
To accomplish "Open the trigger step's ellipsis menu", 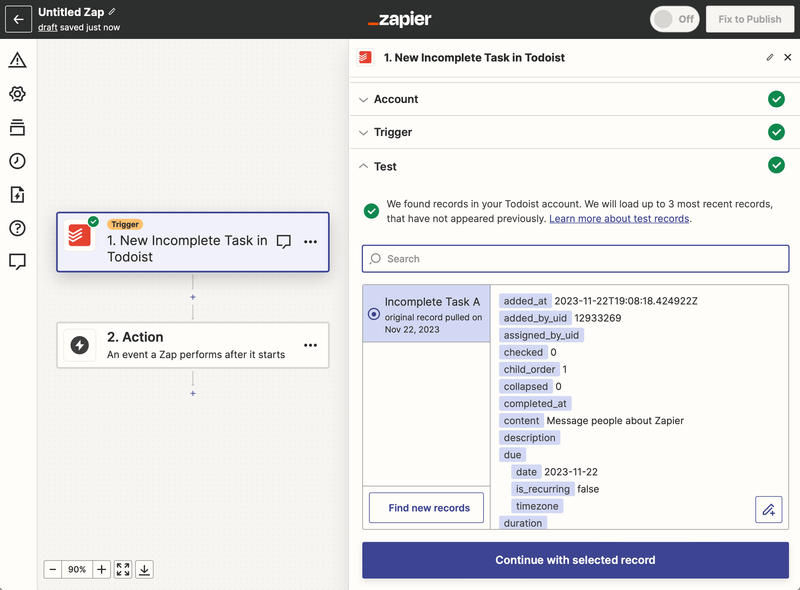I will (311, 241).
